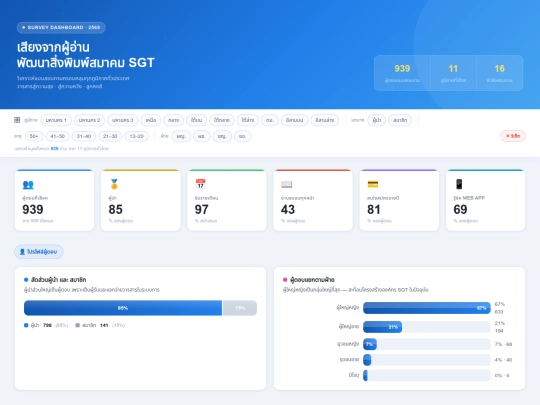Toggle the ใต้กลาง region filter chip
This screenshot has width=540, height=405.
222,120
